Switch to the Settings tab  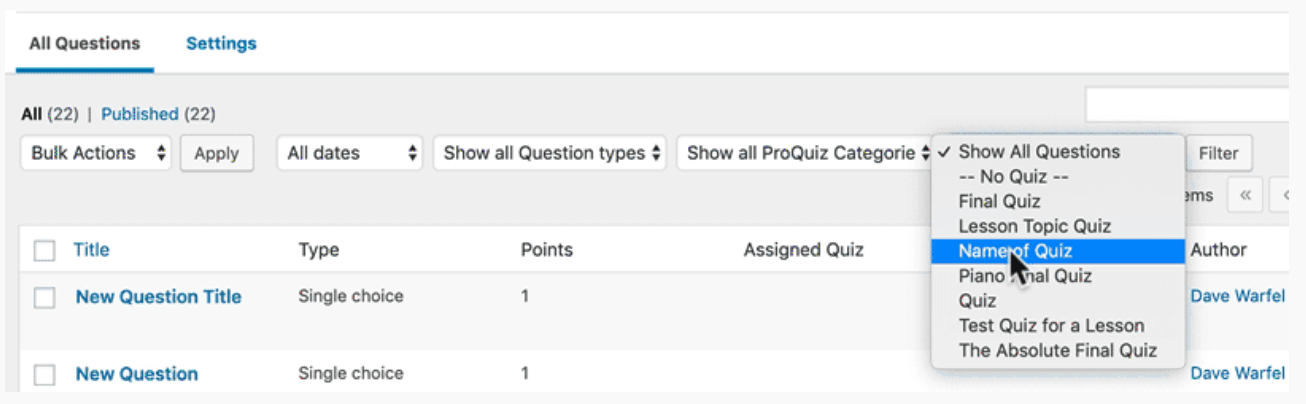[221, 43]
